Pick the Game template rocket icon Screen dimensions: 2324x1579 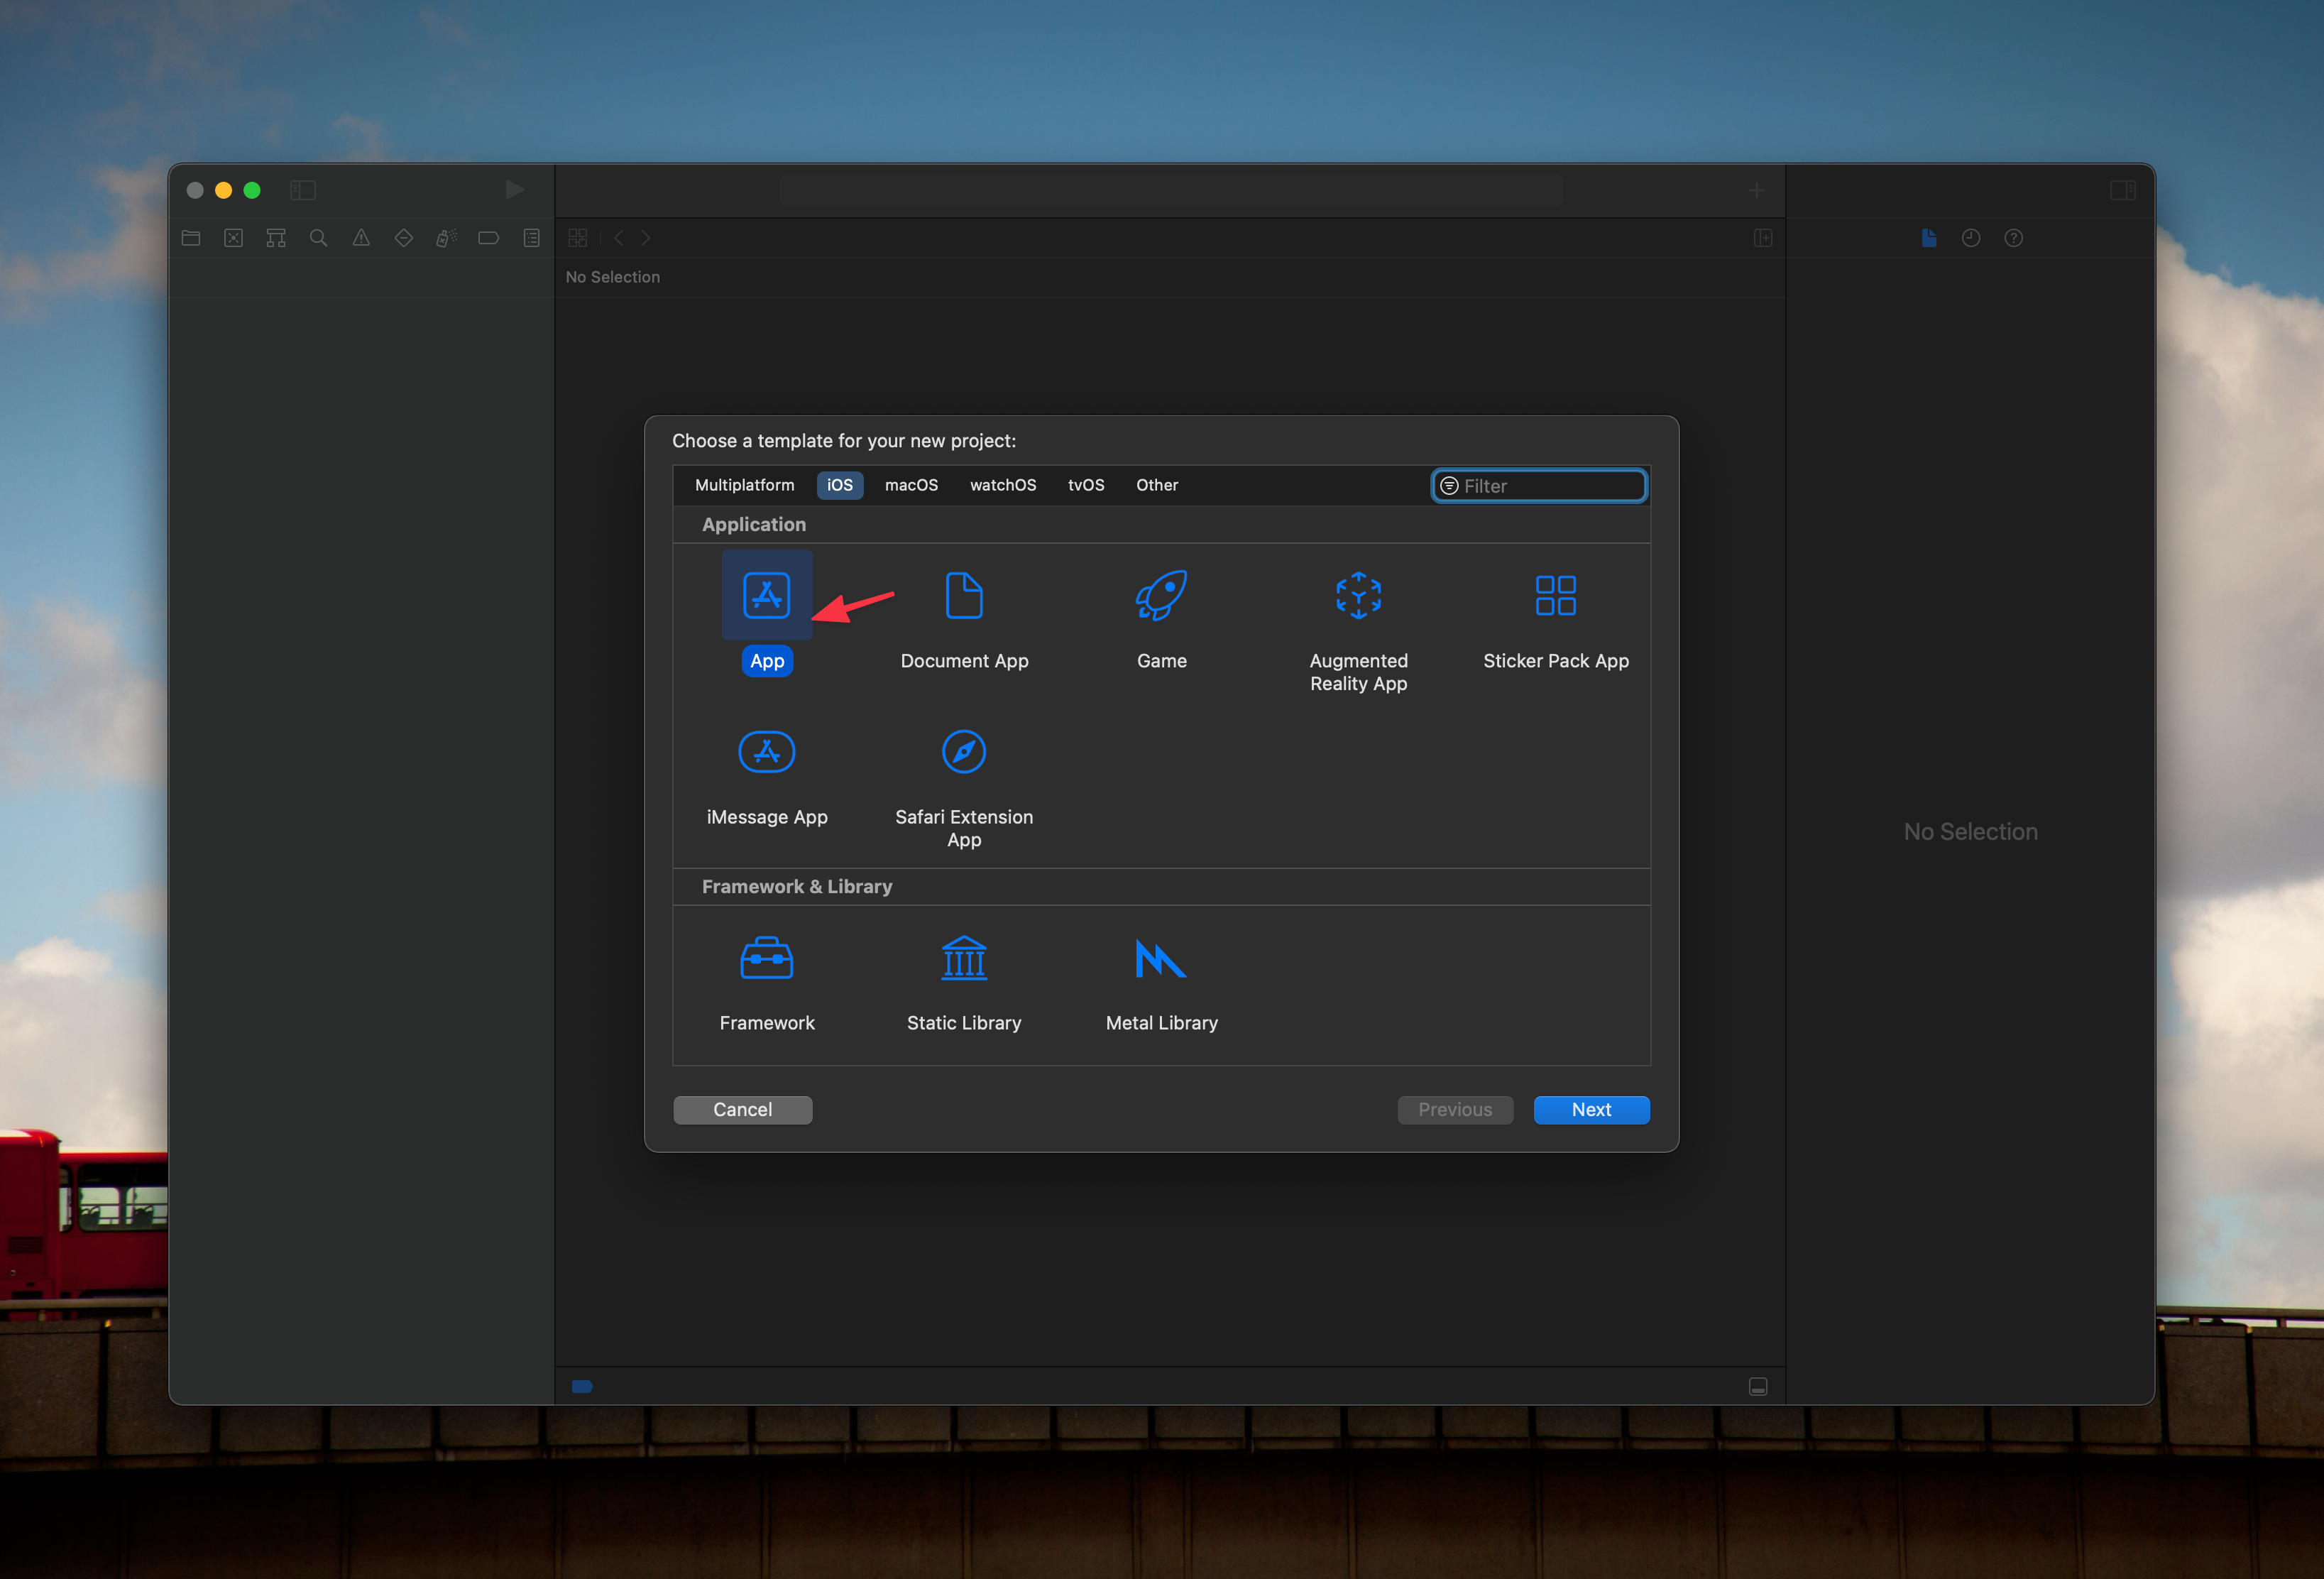coord(1161,596)
